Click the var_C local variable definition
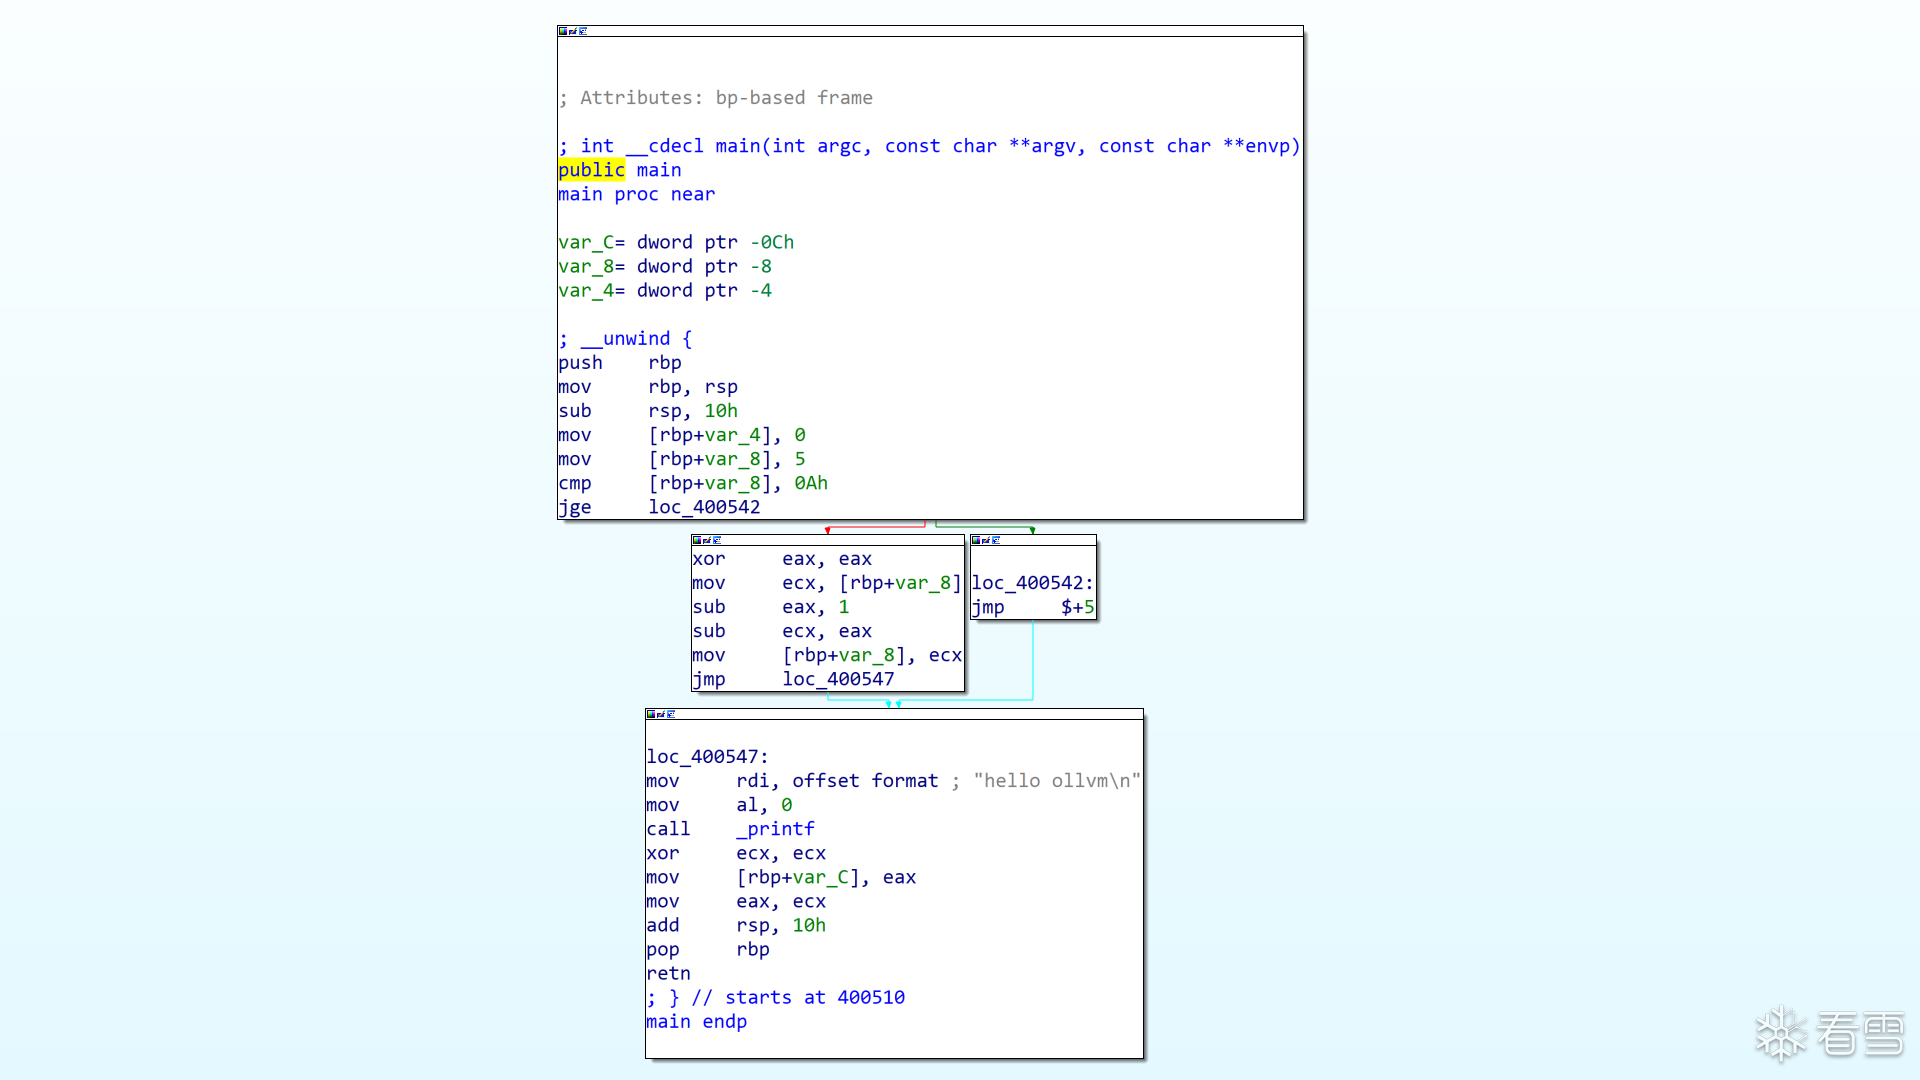Viewport: 1920px width, 1080px height. (585, 242)
